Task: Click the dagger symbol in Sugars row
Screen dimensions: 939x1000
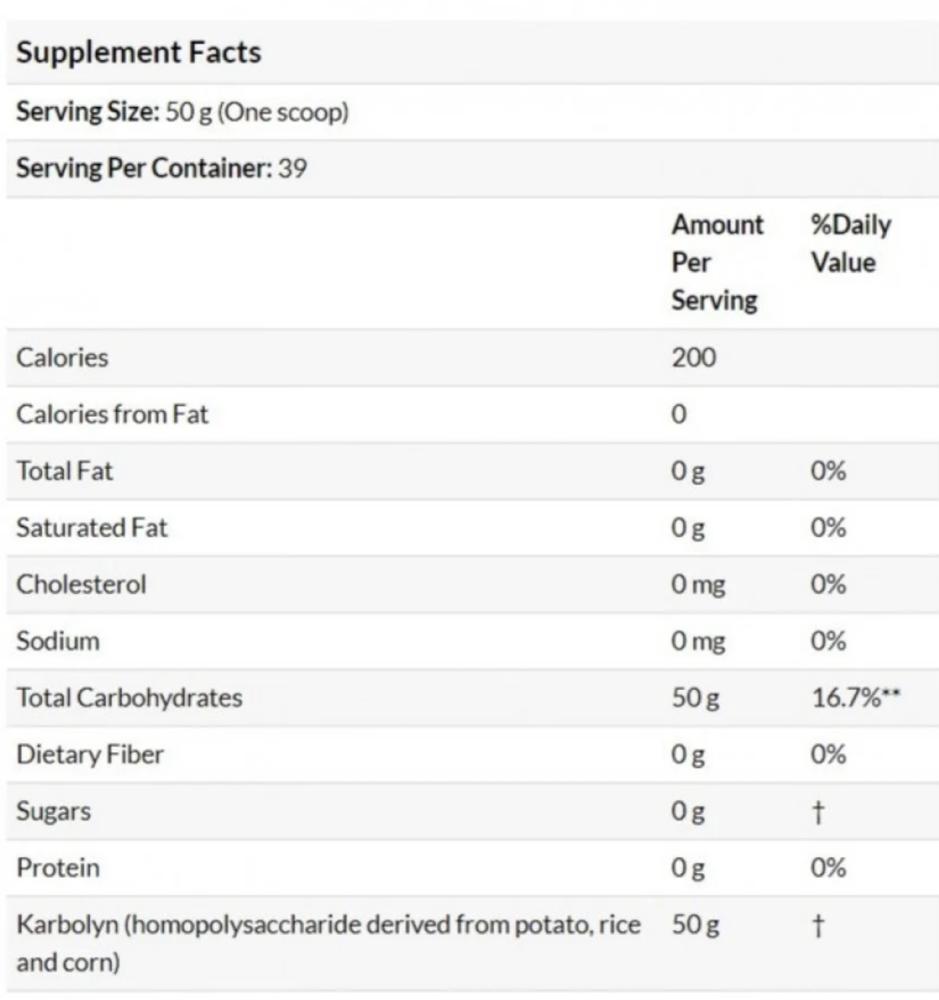Action: (x=818, y=812)
